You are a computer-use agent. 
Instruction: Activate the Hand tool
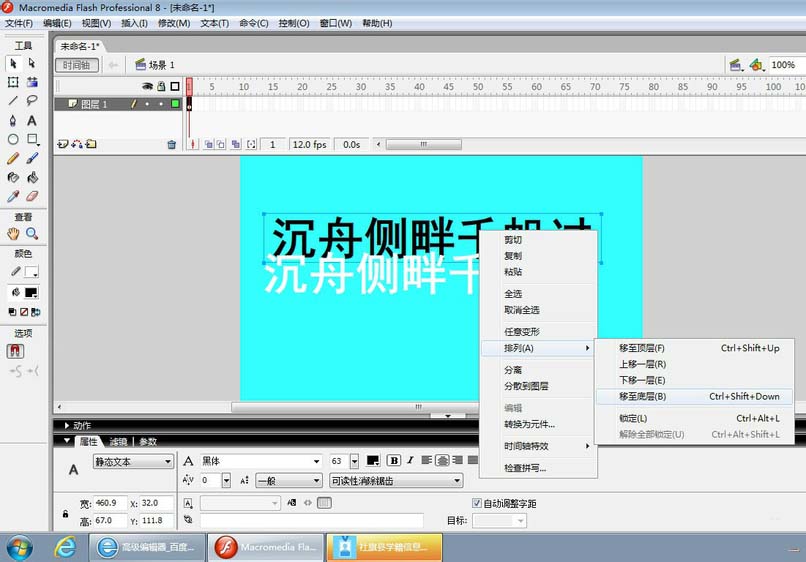[x=13, y=233]
